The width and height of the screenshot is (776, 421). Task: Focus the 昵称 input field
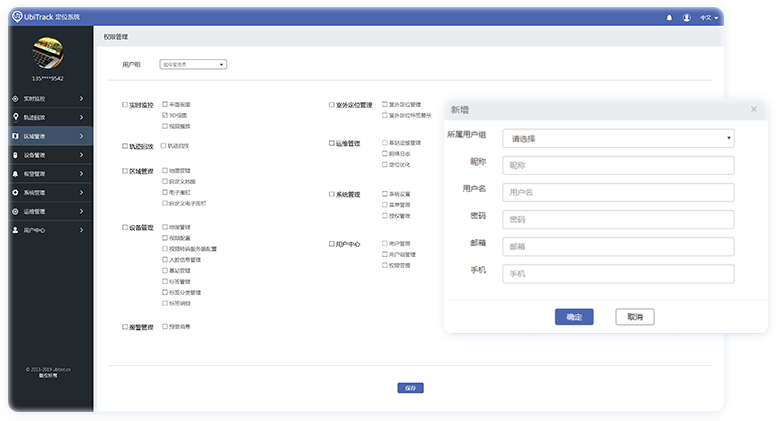pyautogui.click(x=618, y=165)
